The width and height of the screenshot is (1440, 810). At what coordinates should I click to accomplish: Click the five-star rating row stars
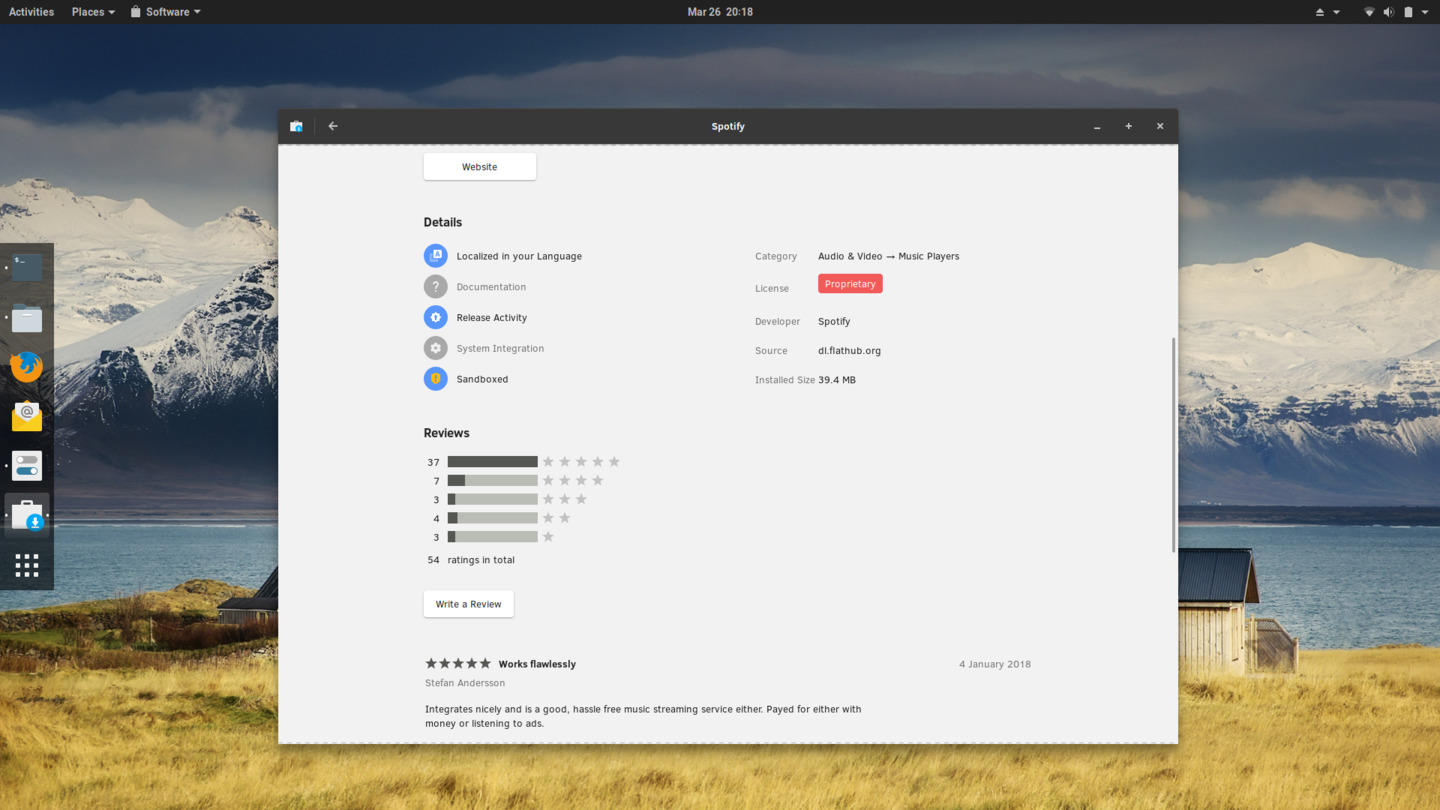(581, 462)
